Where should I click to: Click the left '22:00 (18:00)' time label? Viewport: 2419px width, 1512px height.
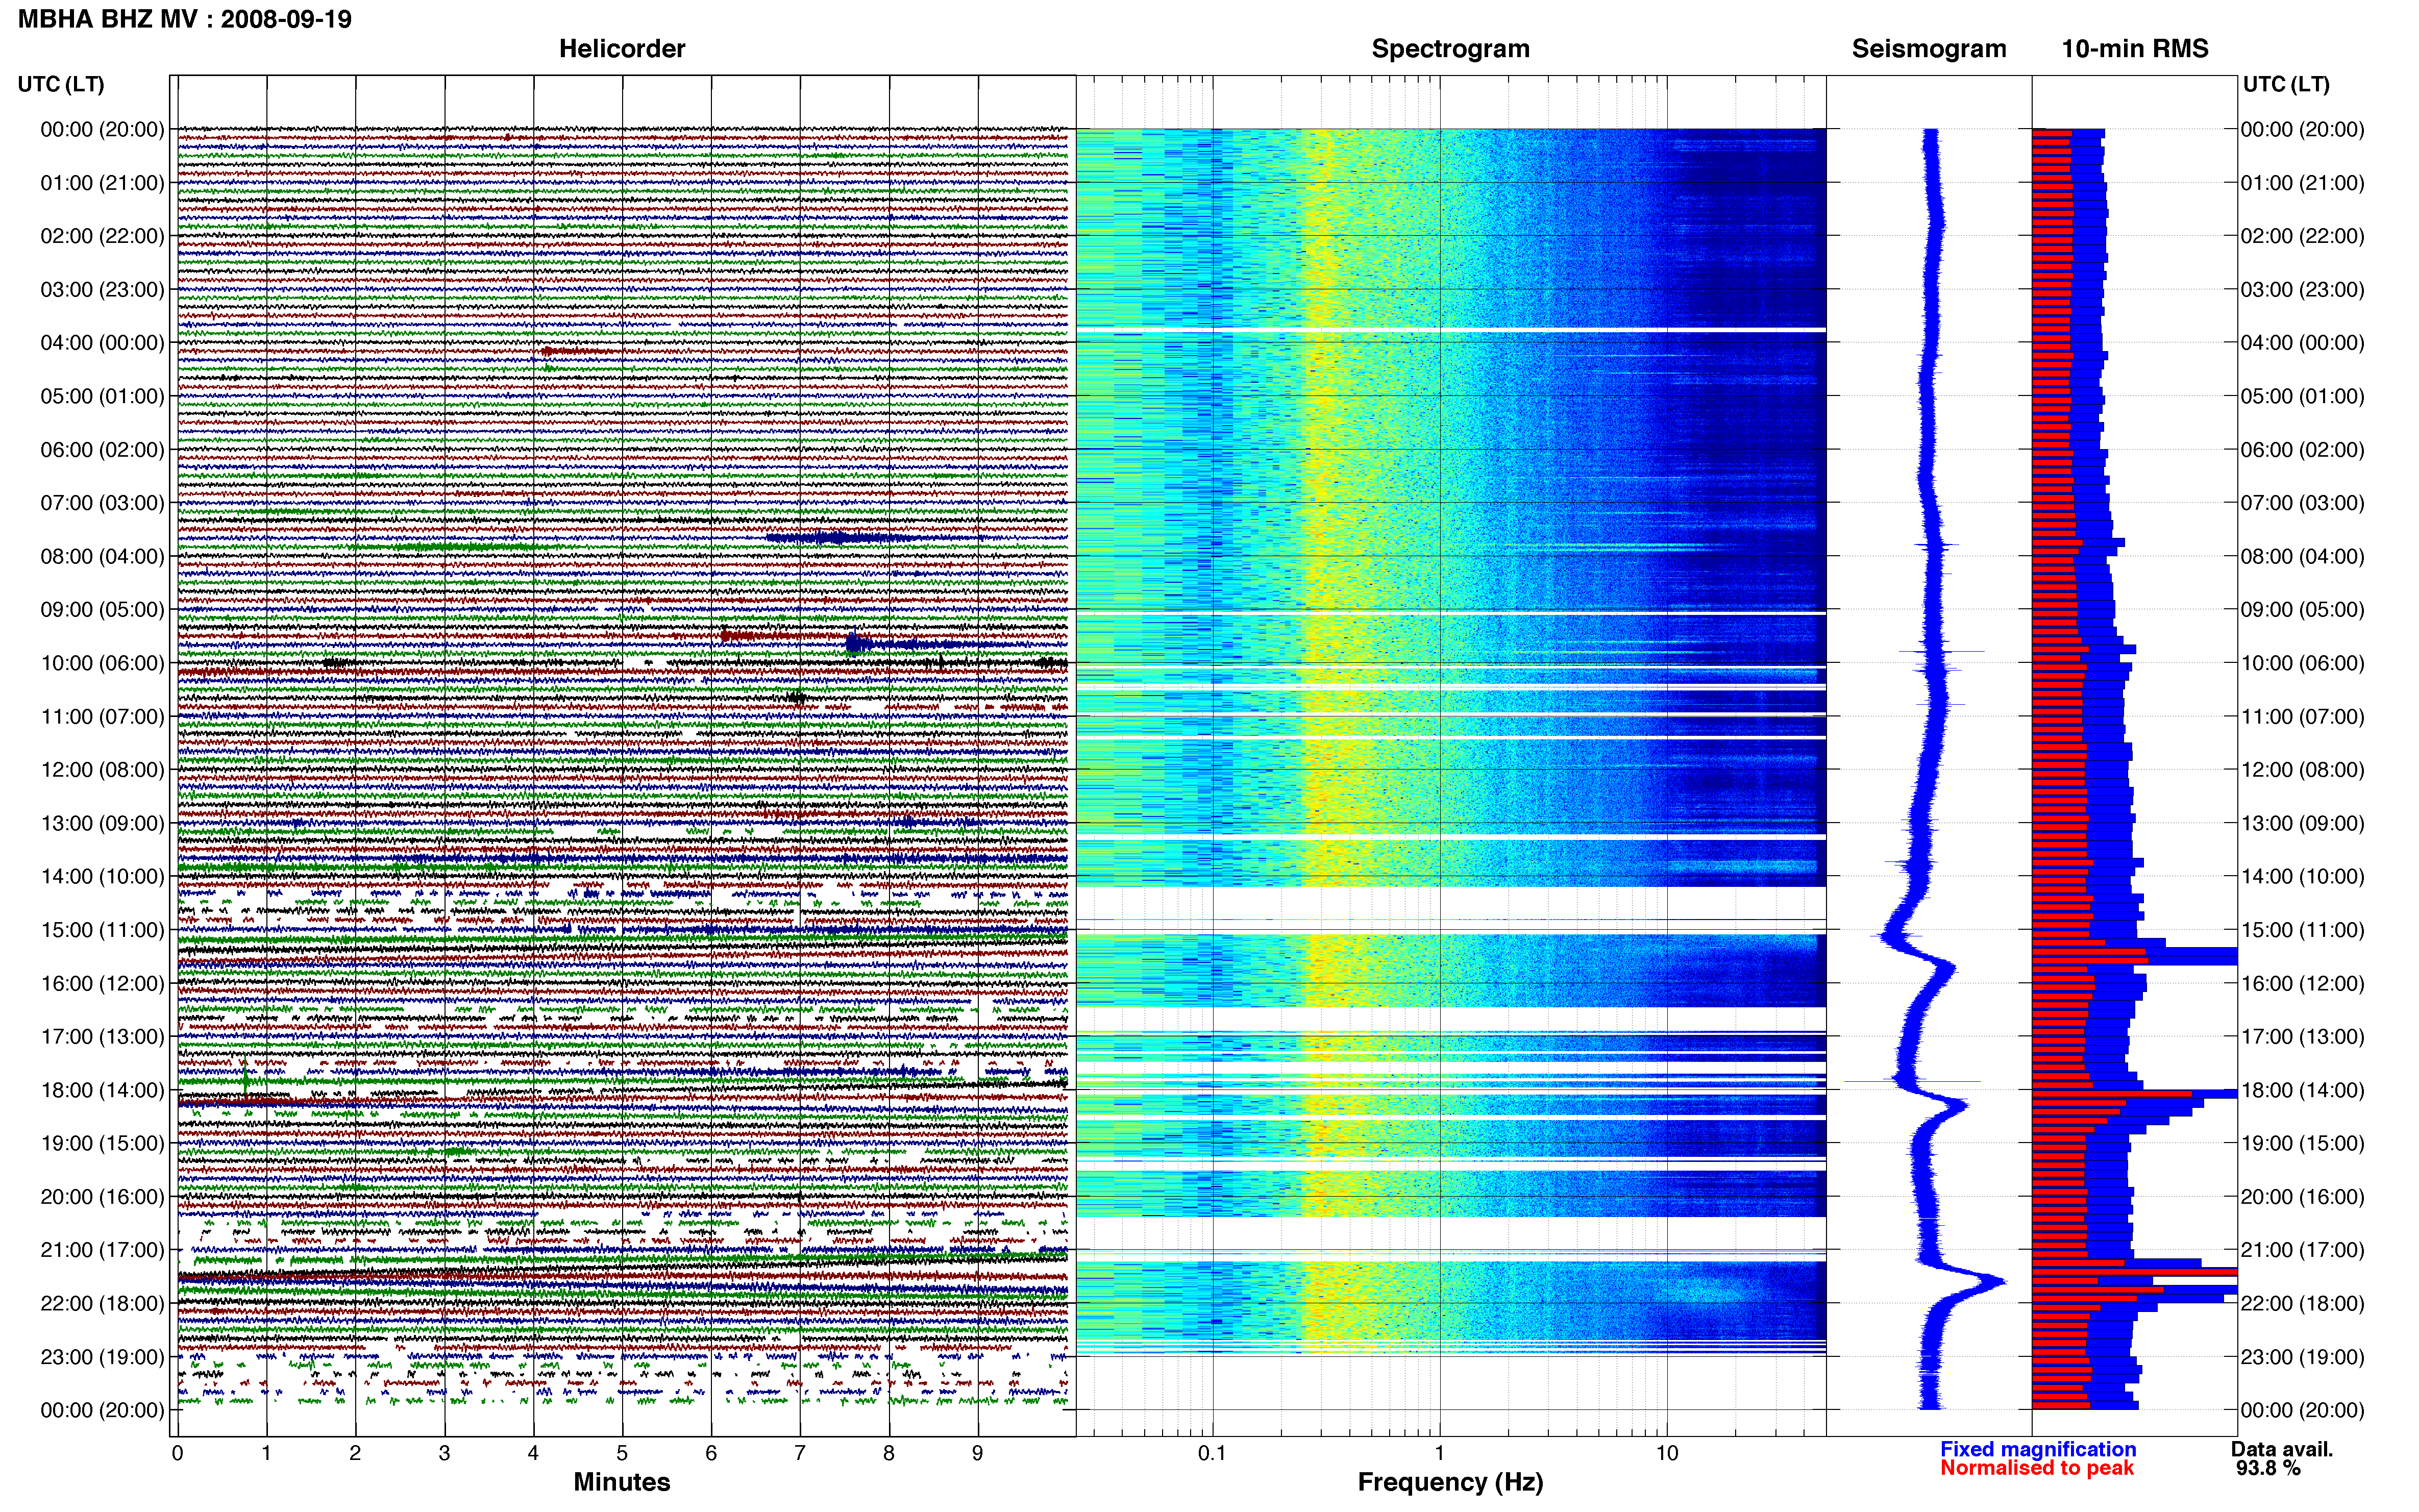(x=102, y=1303)
